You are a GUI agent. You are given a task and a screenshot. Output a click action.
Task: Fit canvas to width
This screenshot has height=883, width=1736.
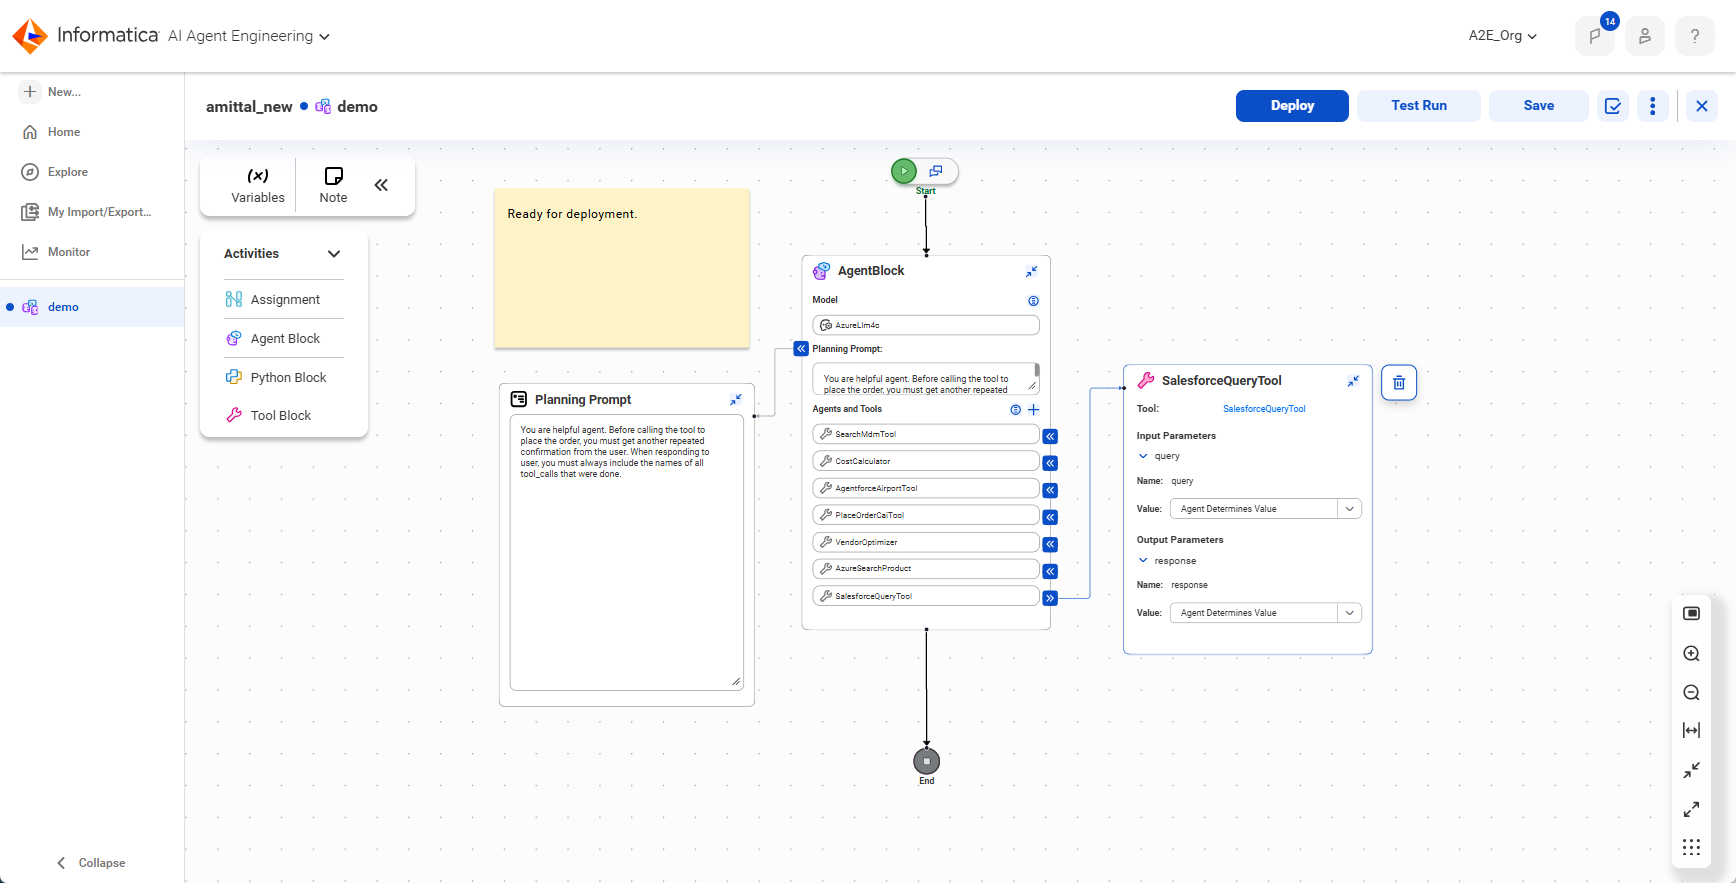point(1692,731)
